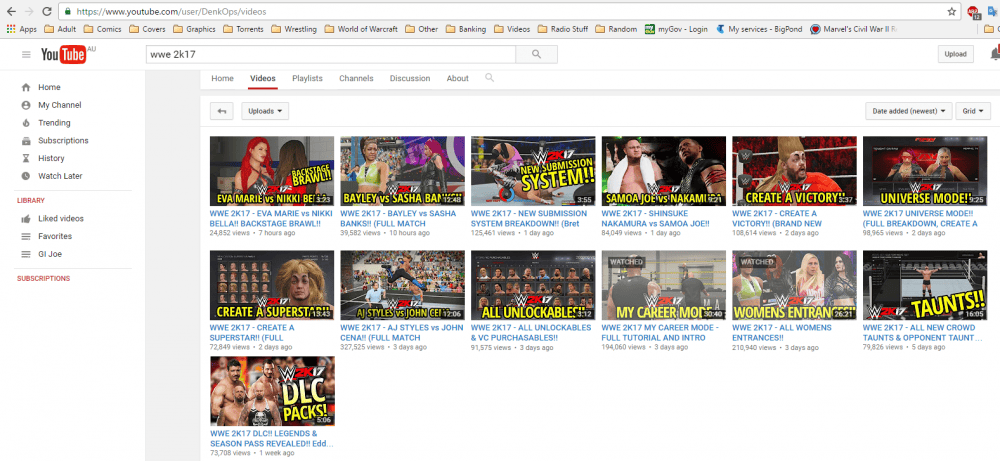Open WWE 2K17 Universe Mode title link

click(x=920, y=219)
